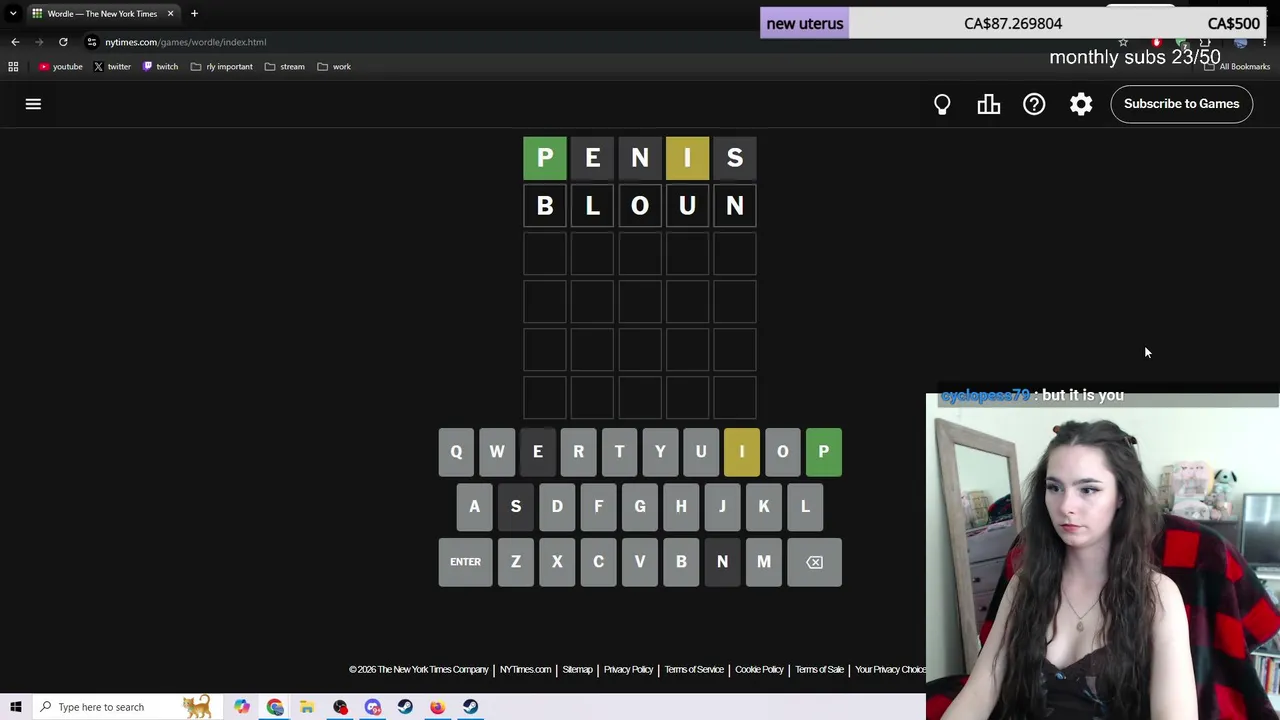Switch to Chrome in the taskbar
This screenshot has width=1280, height=720.
[275, 707]
